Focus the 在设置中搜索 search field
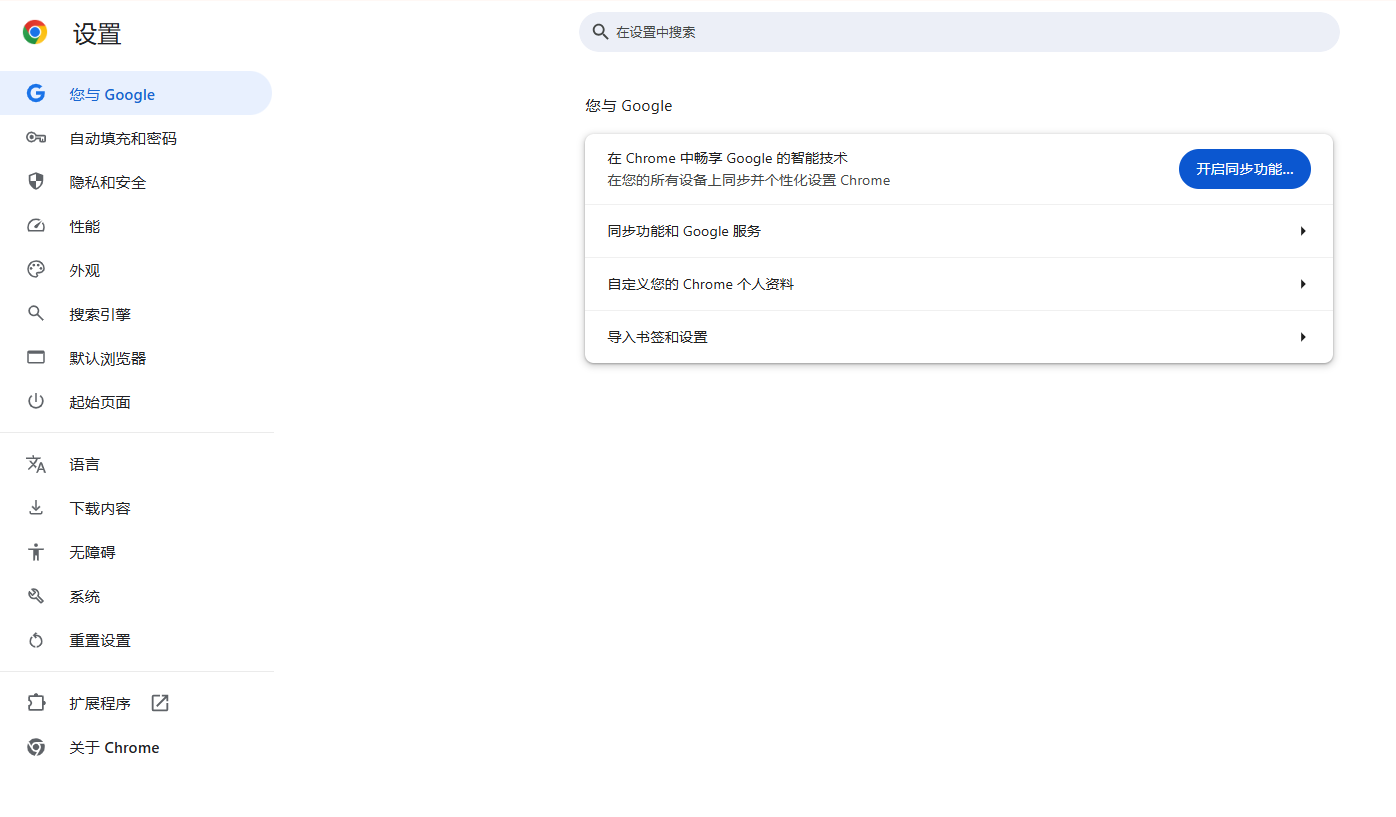Viewport: 1396px width, 817px height. (959, 32)
